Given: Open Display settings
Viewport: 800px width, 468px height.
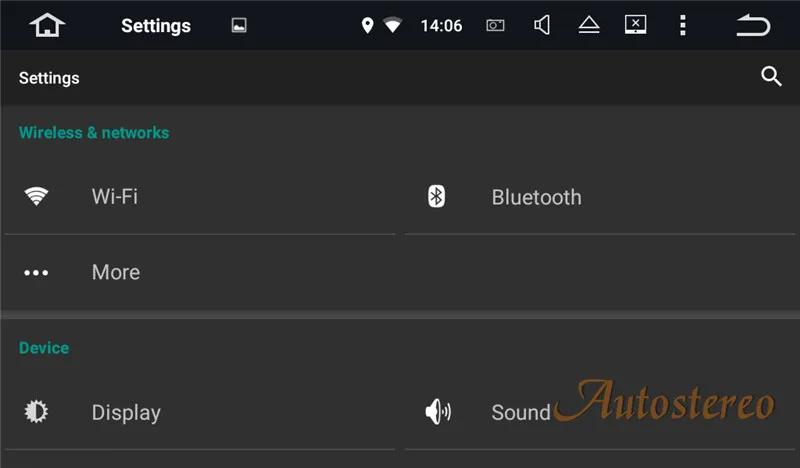Looking at the screenshot, I should 200,412.
